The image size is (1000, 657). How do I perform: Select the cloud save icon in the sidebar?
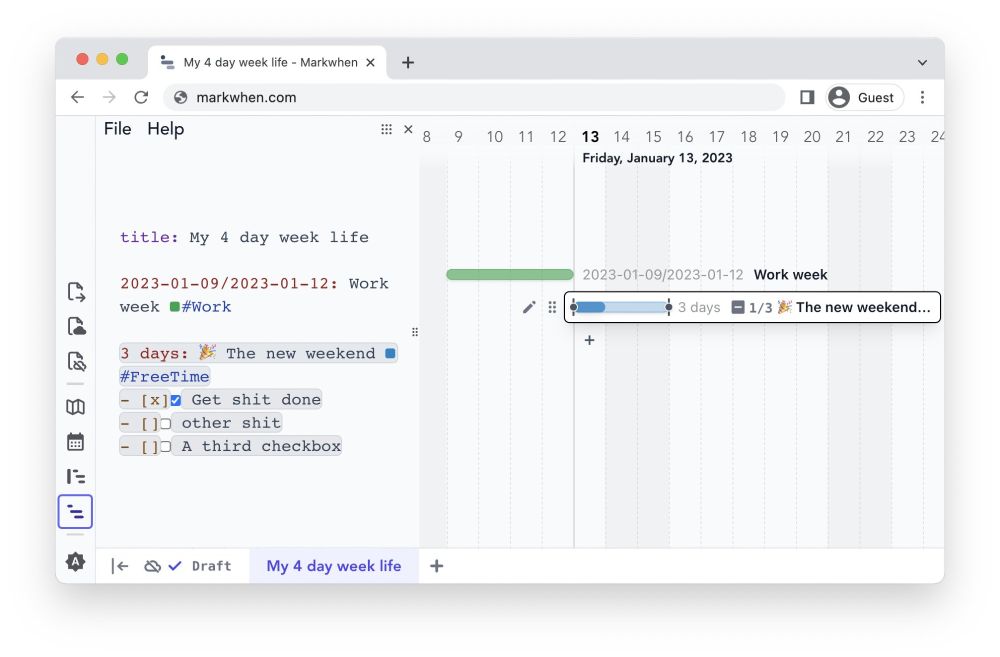click(75, 325)
